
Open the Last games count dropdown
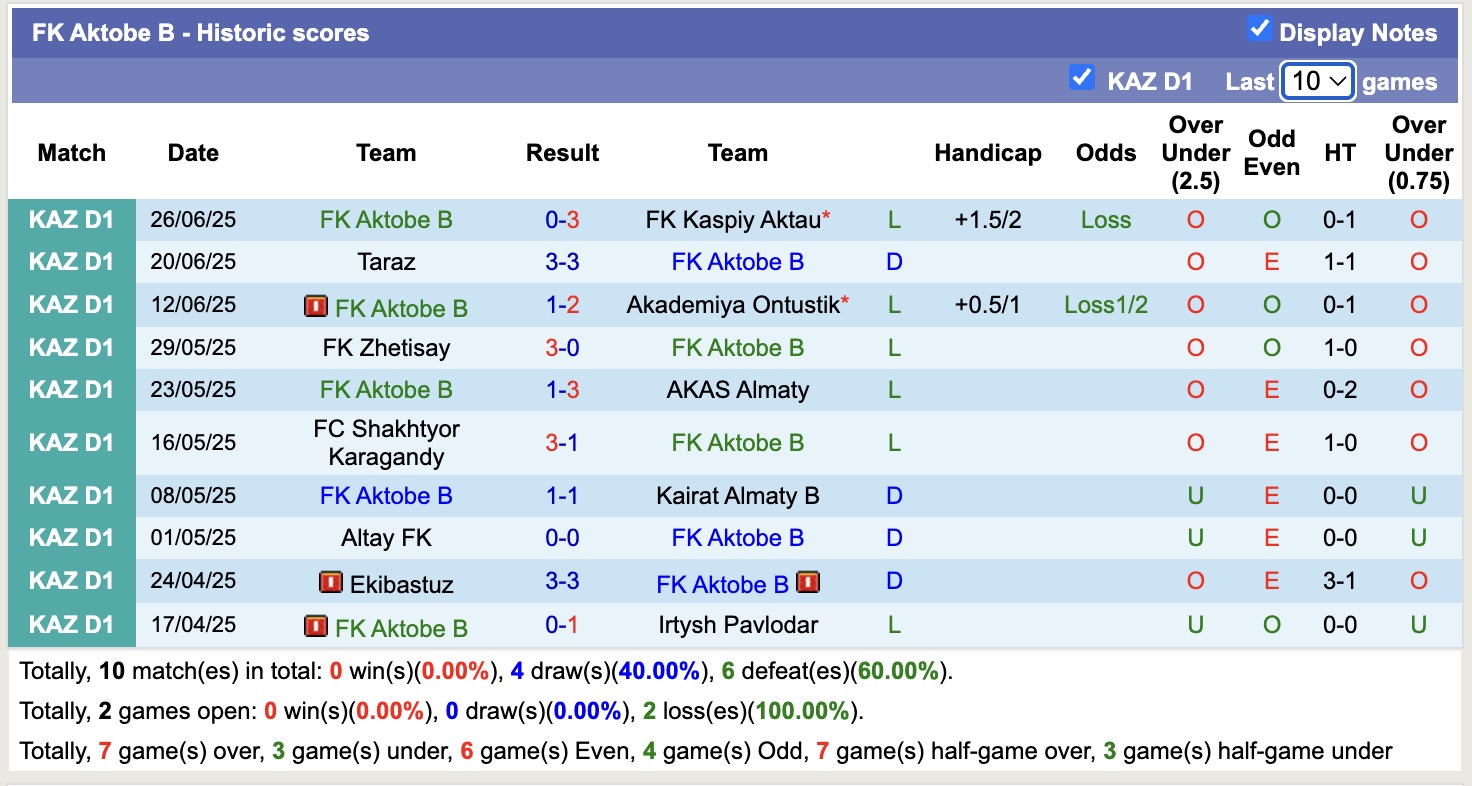point(1318,81)
